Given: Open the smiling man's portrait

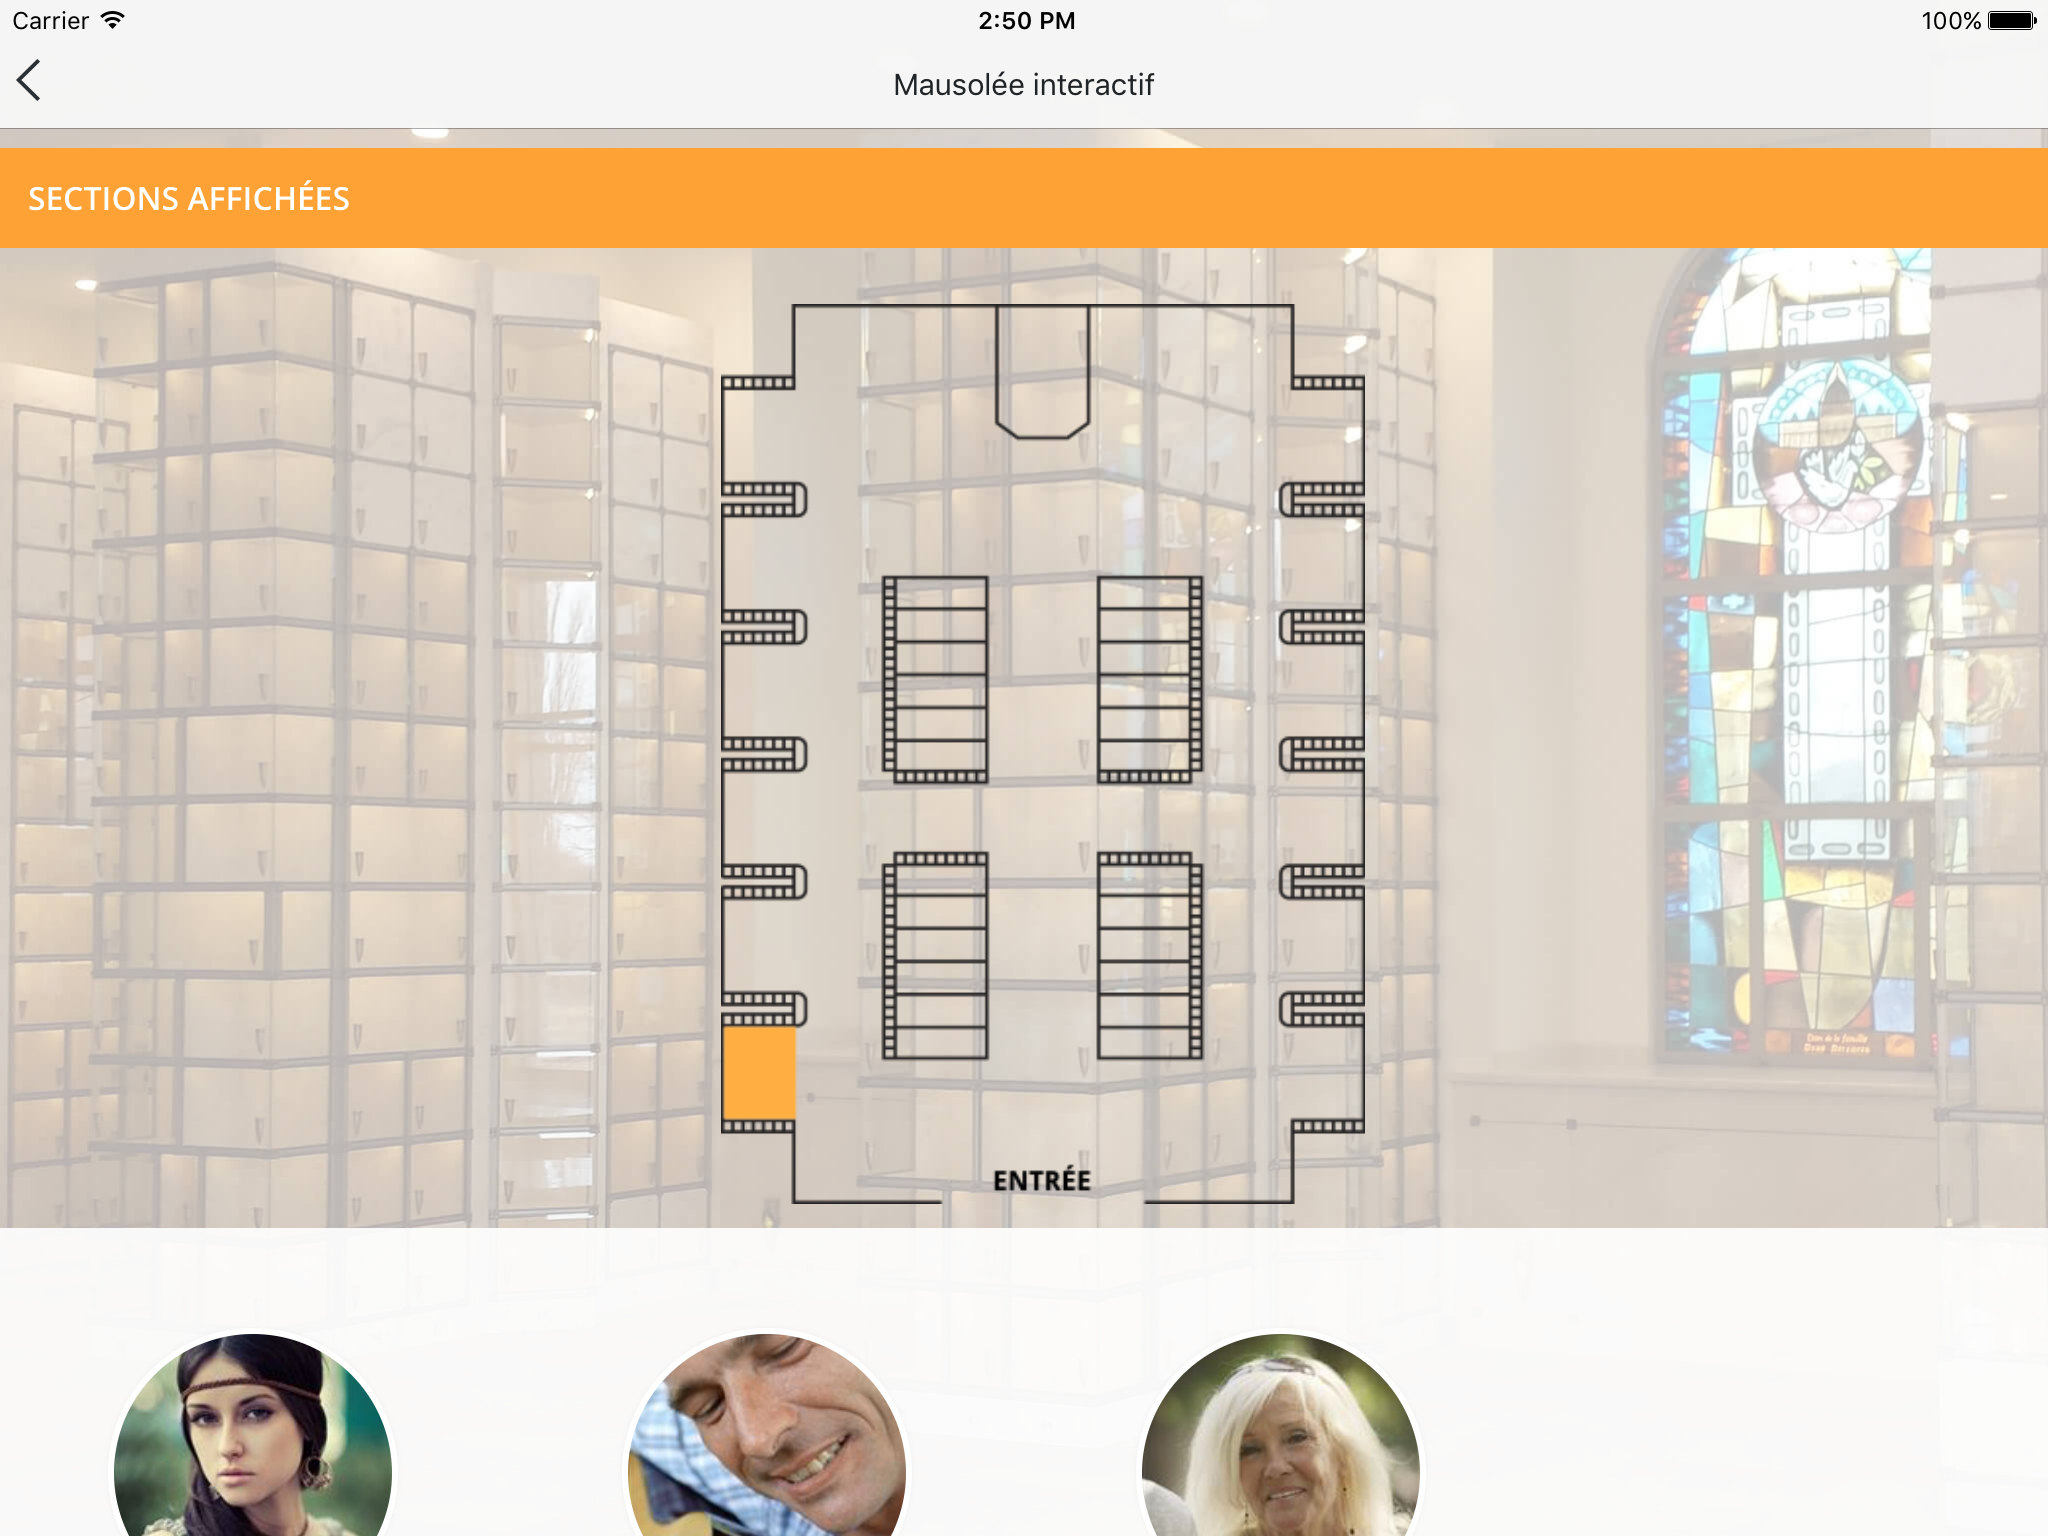Looking at the screenshot, I should 767,1440.
